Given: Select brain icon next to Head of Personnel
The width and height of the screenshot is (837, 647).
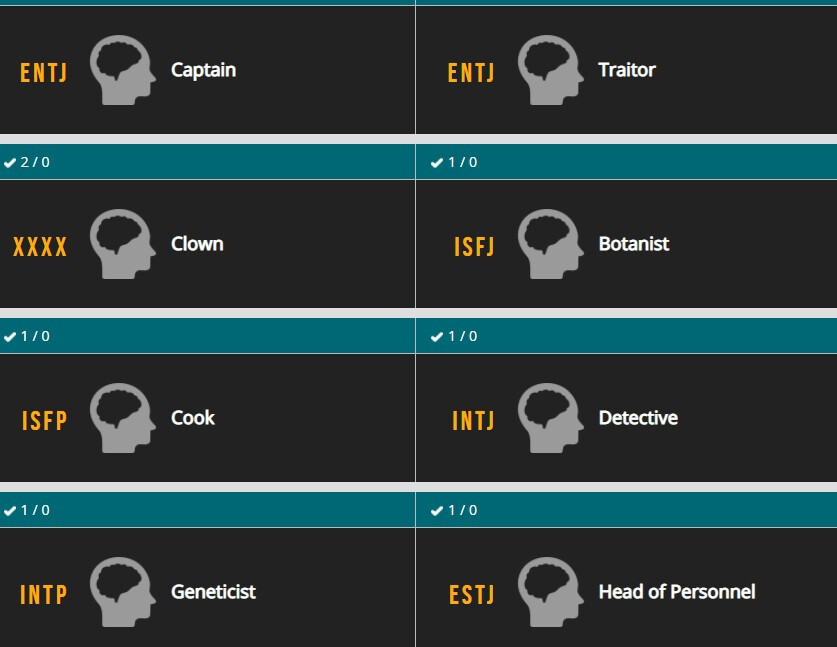Looking at the screenshot, I should [550, 592].
